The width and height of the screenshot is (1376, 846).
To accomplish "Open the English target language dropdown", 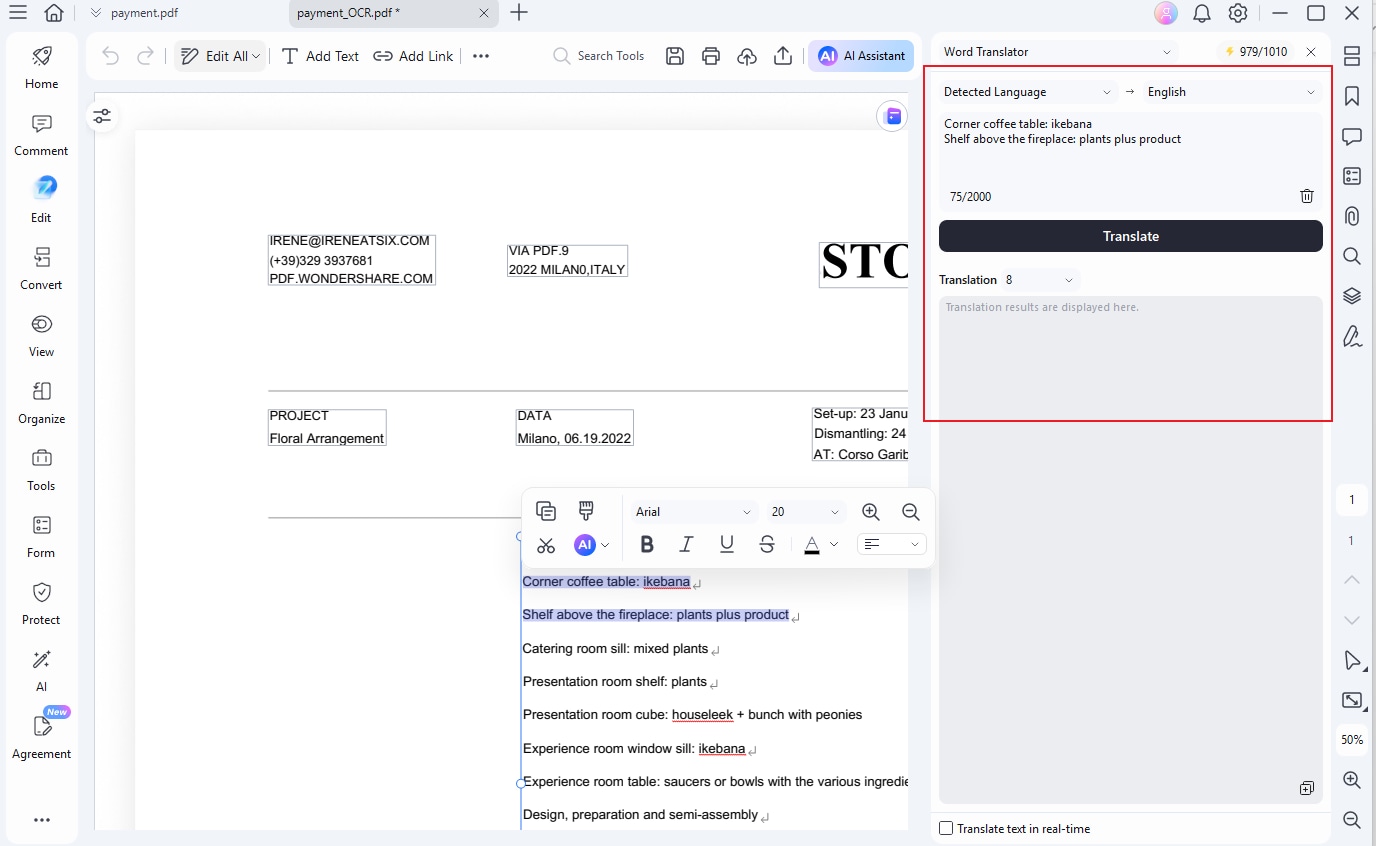I will coord(1232,92).
